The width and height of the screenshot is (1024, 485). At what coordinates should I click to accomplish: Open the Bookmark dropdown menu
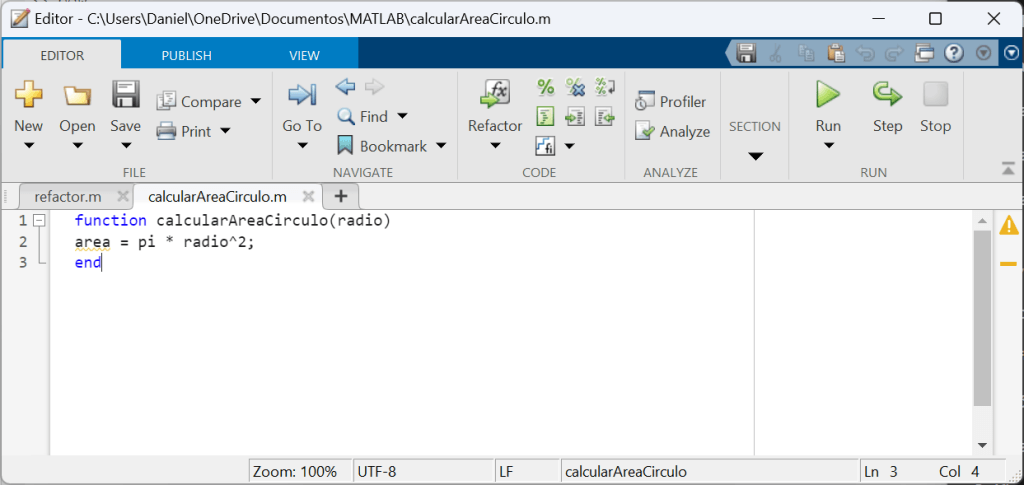[x=440, y=146]
